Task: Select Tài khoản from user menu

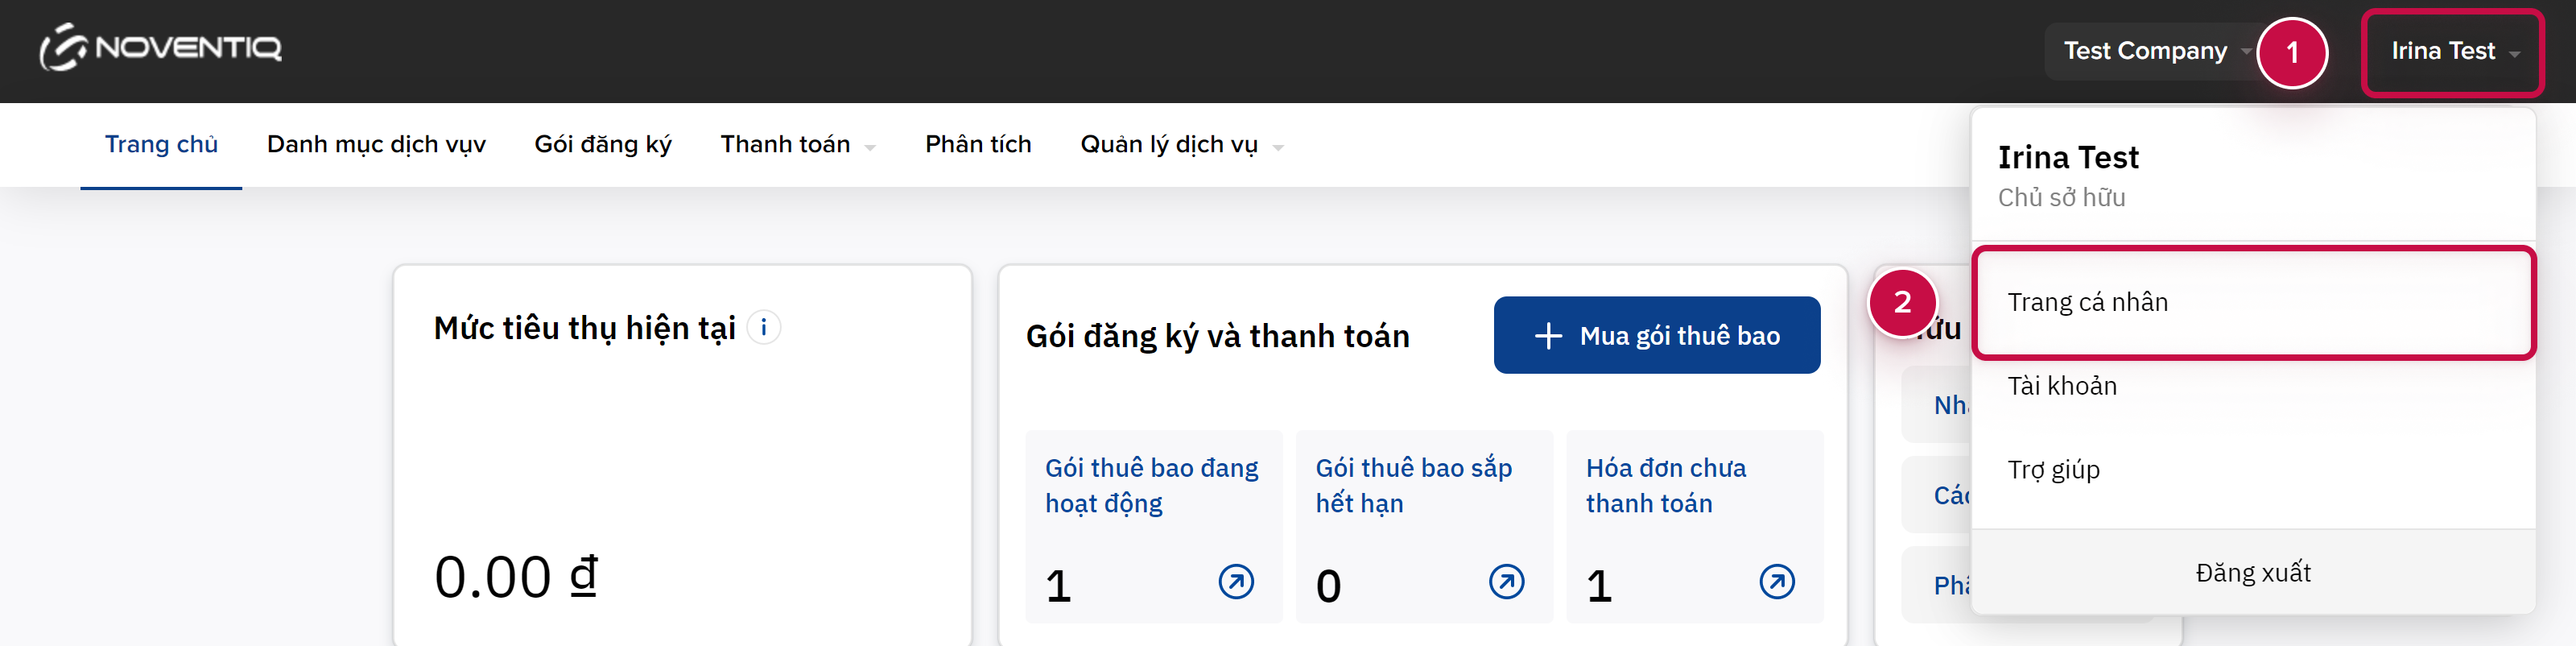Action: pyautogui.click(x=2061, y=386)
